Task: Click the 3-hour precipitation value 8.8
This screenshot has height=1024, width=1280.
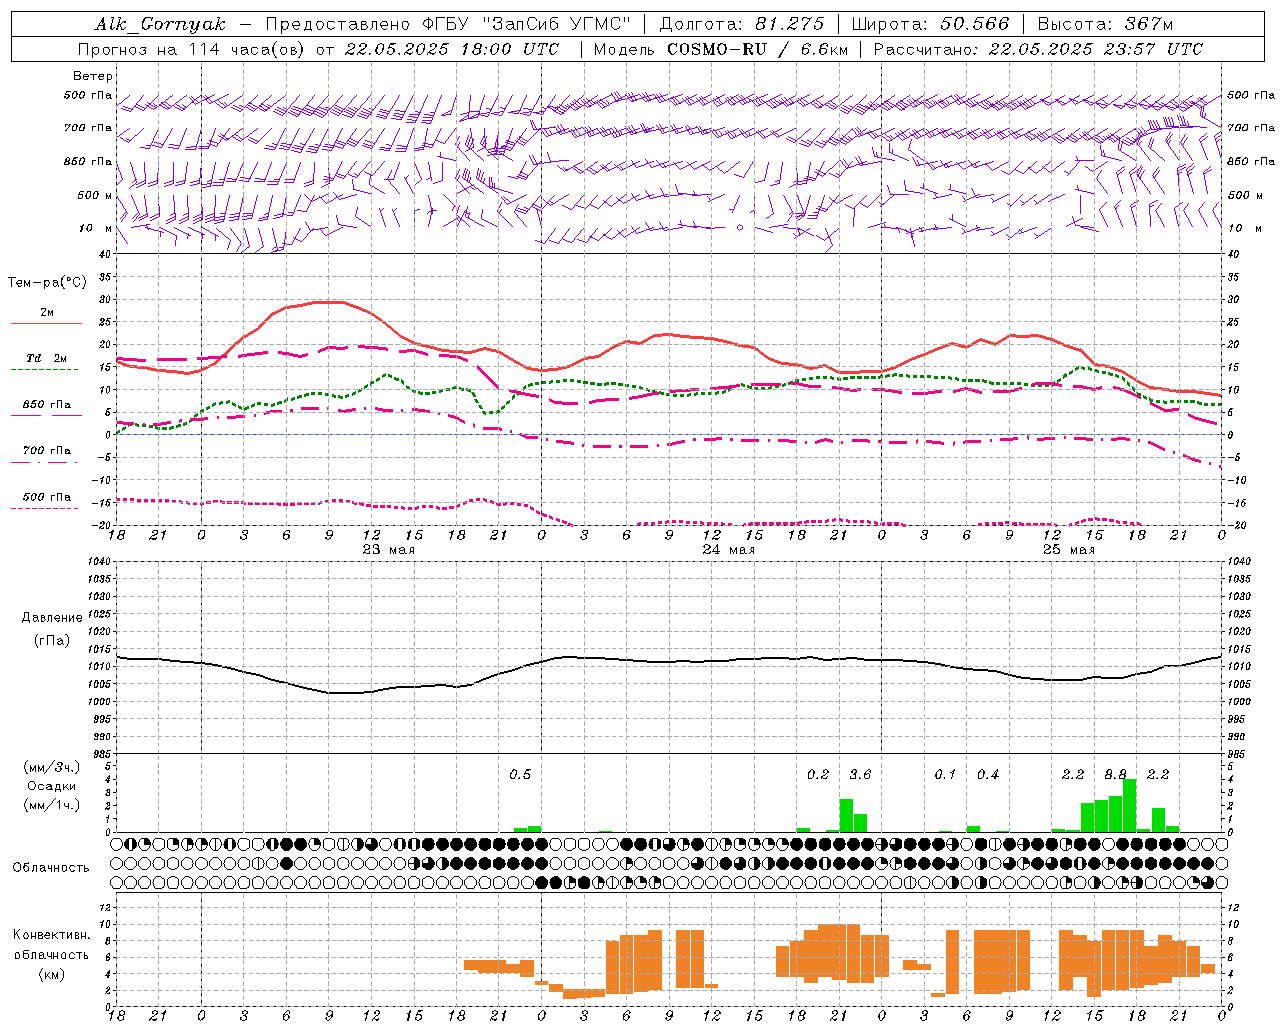Action: click(x=1115, y=775)
